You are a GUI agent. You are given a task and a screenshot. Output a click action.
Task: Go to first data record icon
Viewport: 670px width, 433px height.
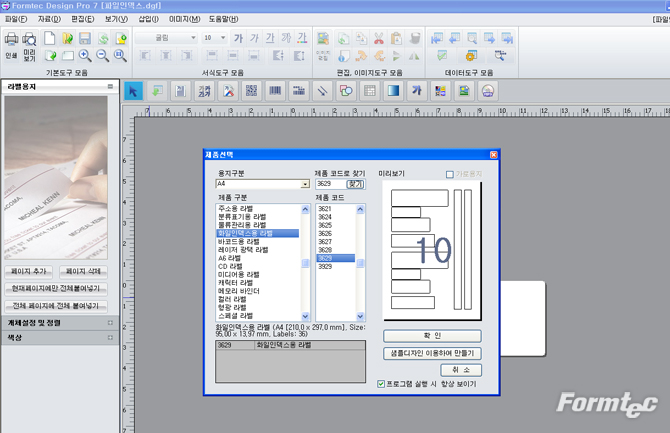[x=436, y=38]
